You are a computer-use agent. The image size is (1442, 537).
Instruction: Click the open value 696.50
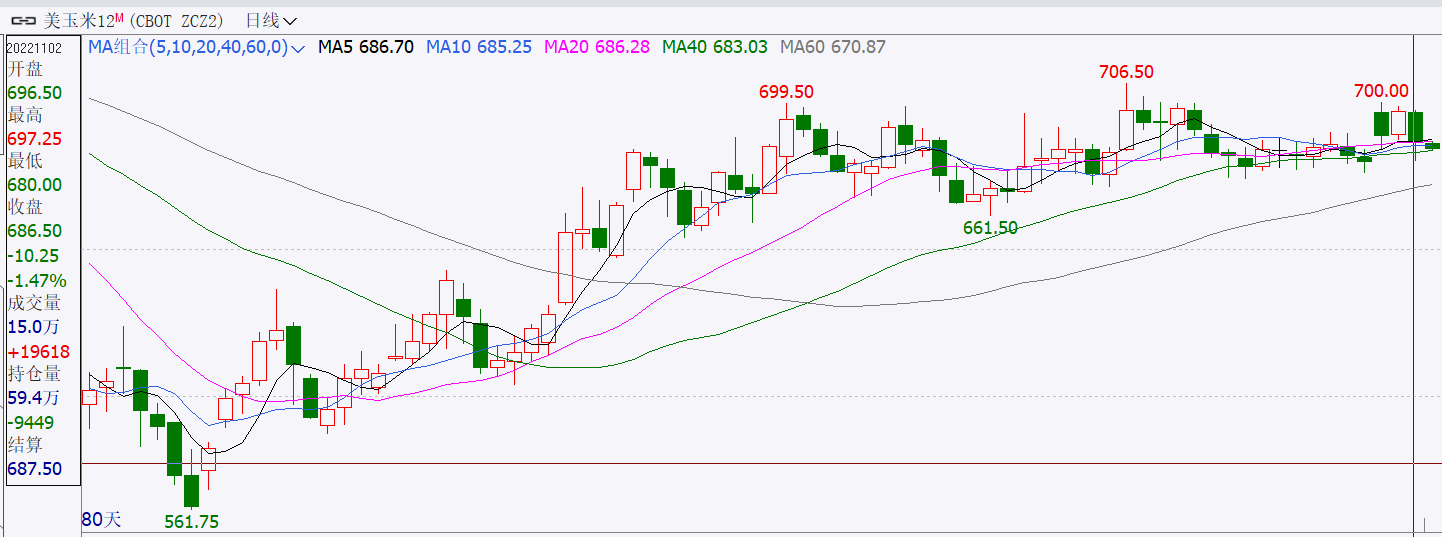[x=35, y=92]
